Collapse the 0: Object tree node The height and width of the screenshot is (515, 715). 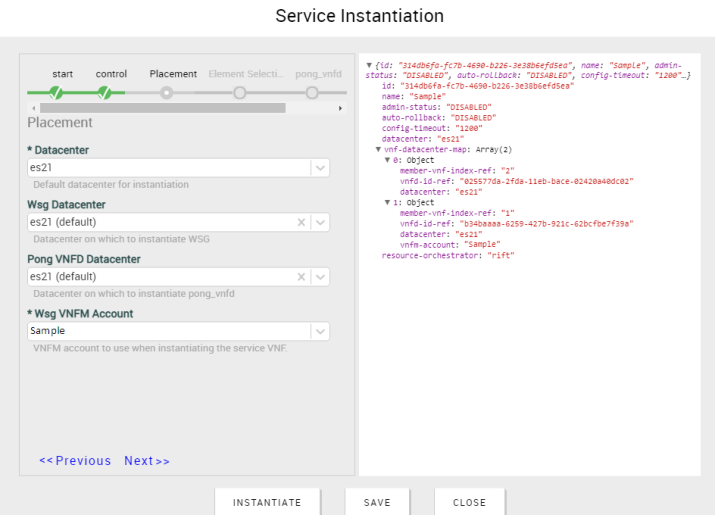(x=388, y=160)
